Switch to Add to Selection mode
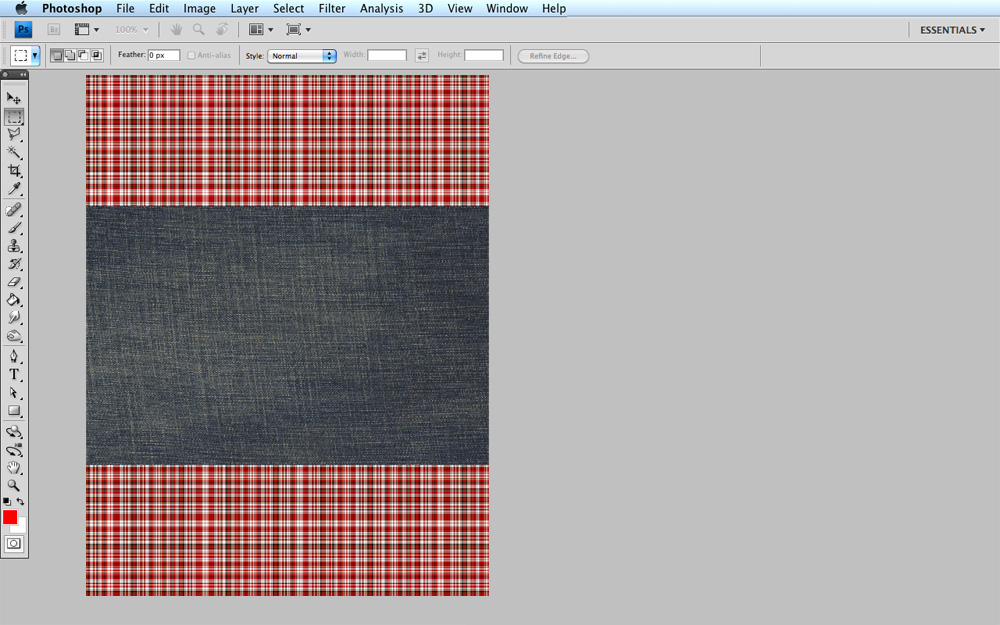 pyautogui.click(x=72, y=55)
